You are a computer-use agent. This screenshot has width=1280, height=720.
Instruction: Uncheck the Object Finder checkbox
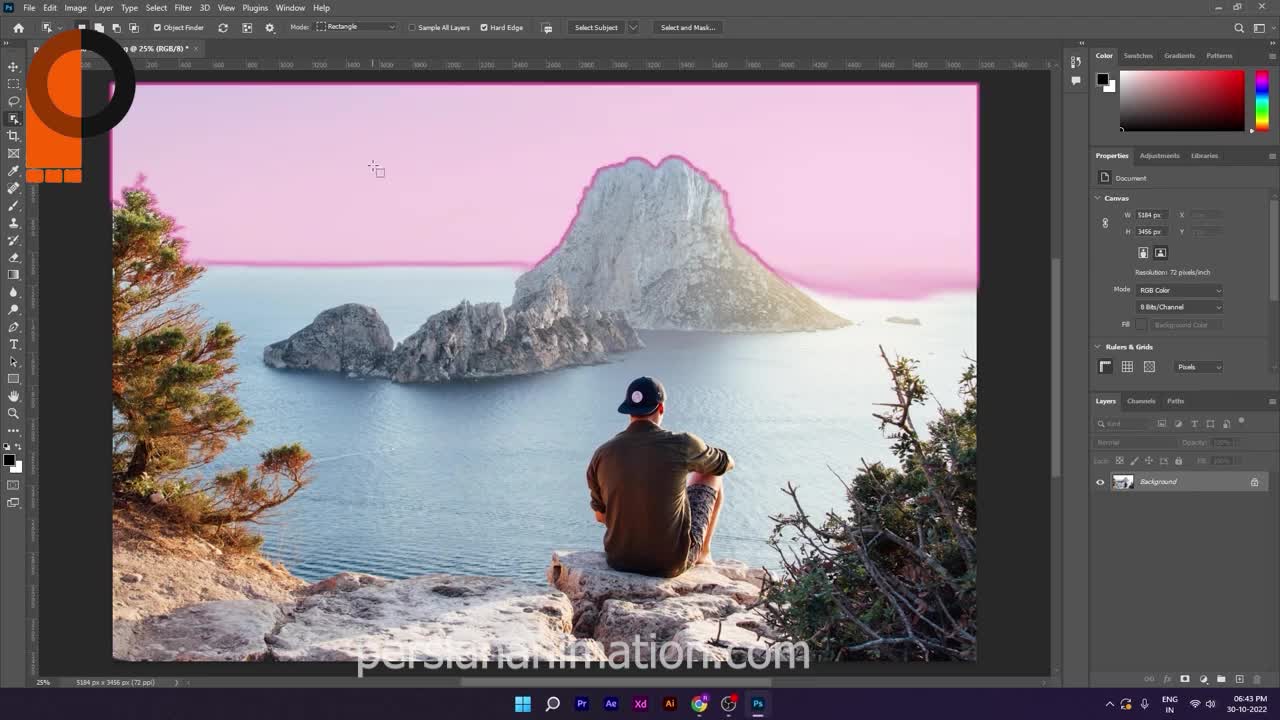coord(157,28)
